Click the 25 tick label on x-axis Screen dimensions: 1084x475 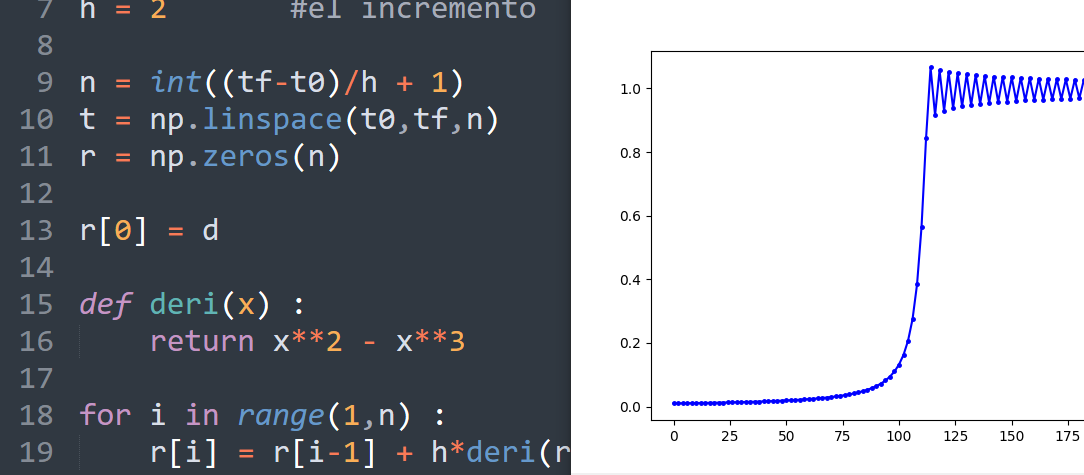(730, 437)
